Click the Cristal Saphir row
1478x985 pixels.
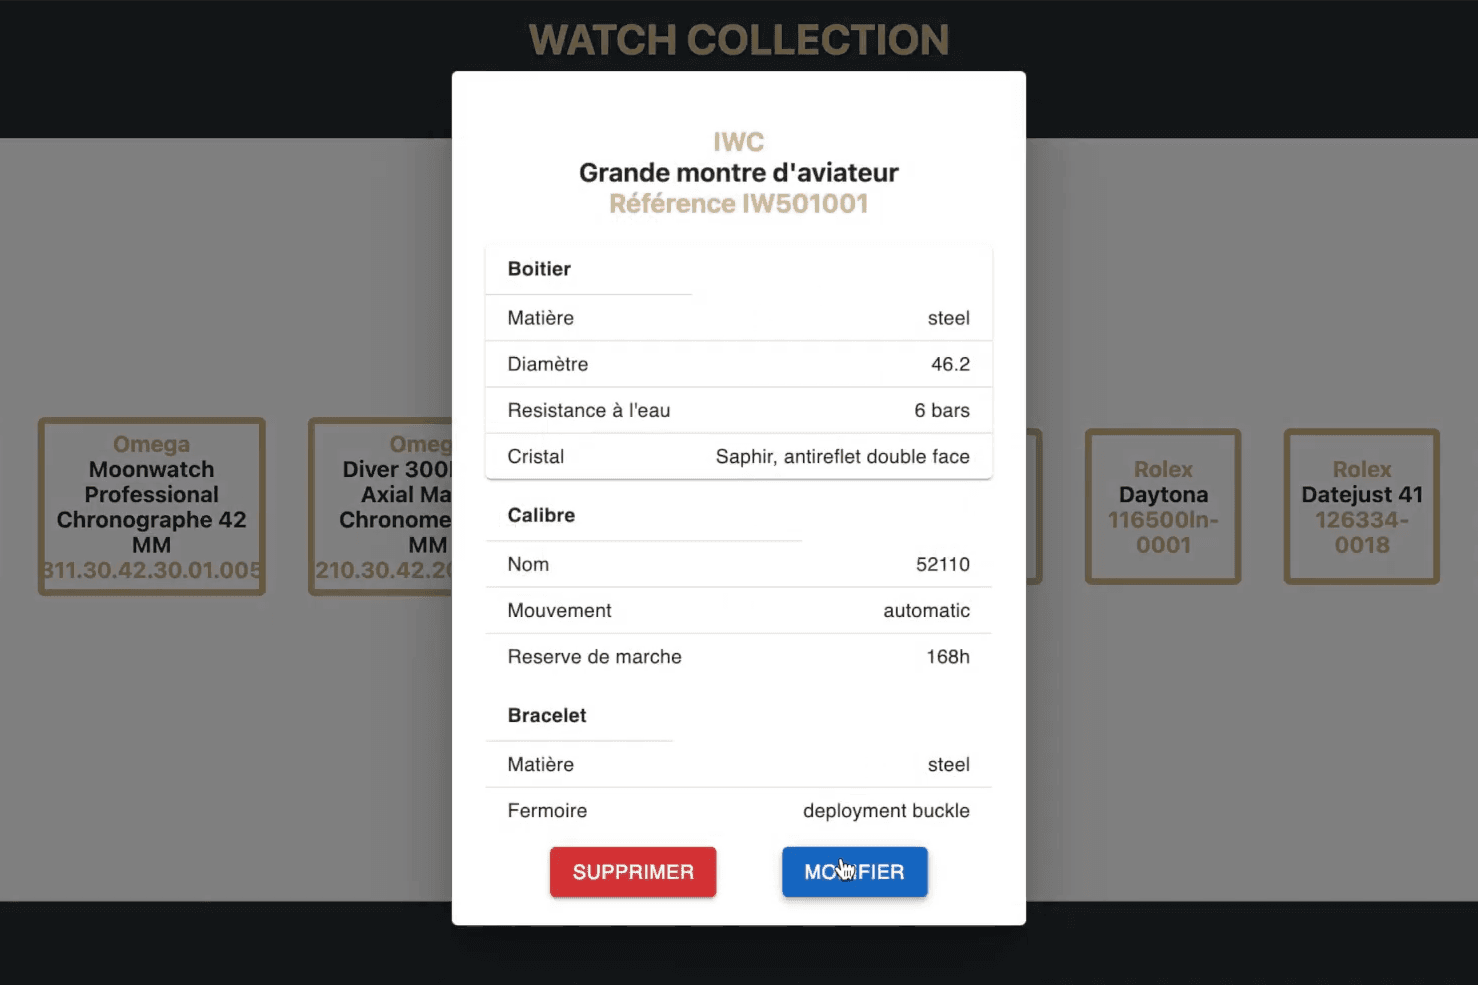pyautogui.click(x=738, y=456)
